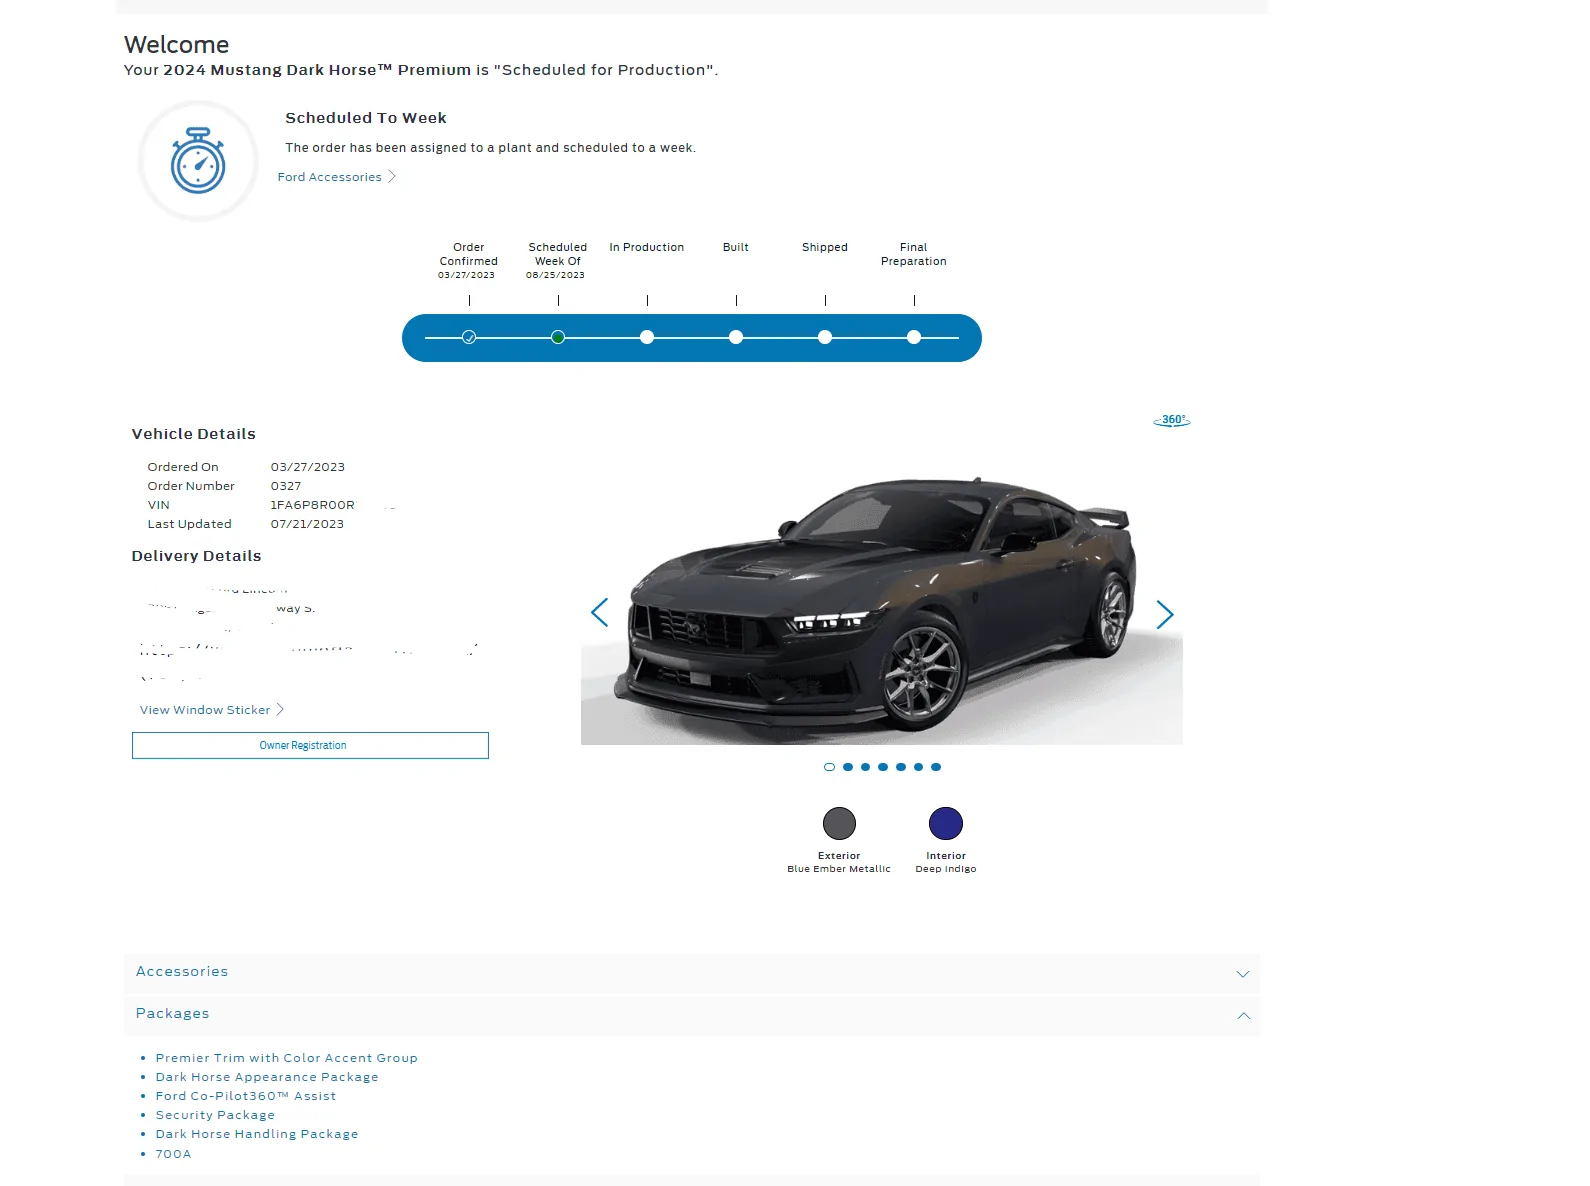The height and width of the screenshot is (1186, 1590).
Task: Click the Shipped timeline dot
Action: tap(825, 337)
